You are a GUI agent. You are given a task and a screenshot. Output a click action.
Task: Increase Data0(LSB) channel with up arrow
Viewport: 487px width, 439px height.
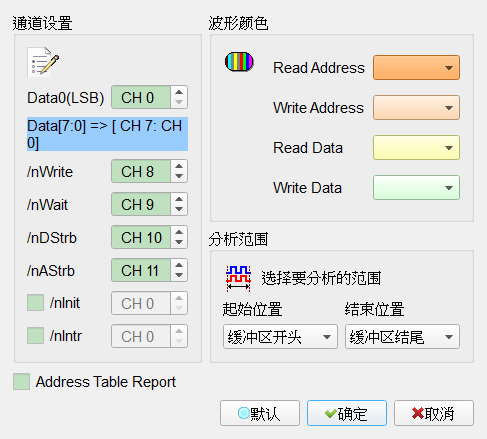(x=179, y=92)
